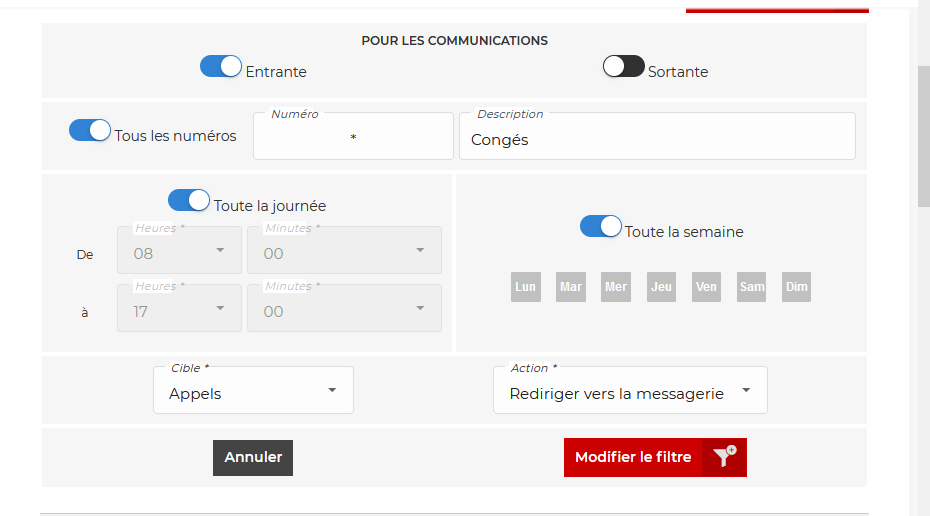
Task: Open the De Heures dropdown showing 08
Action: click(179, 250)
